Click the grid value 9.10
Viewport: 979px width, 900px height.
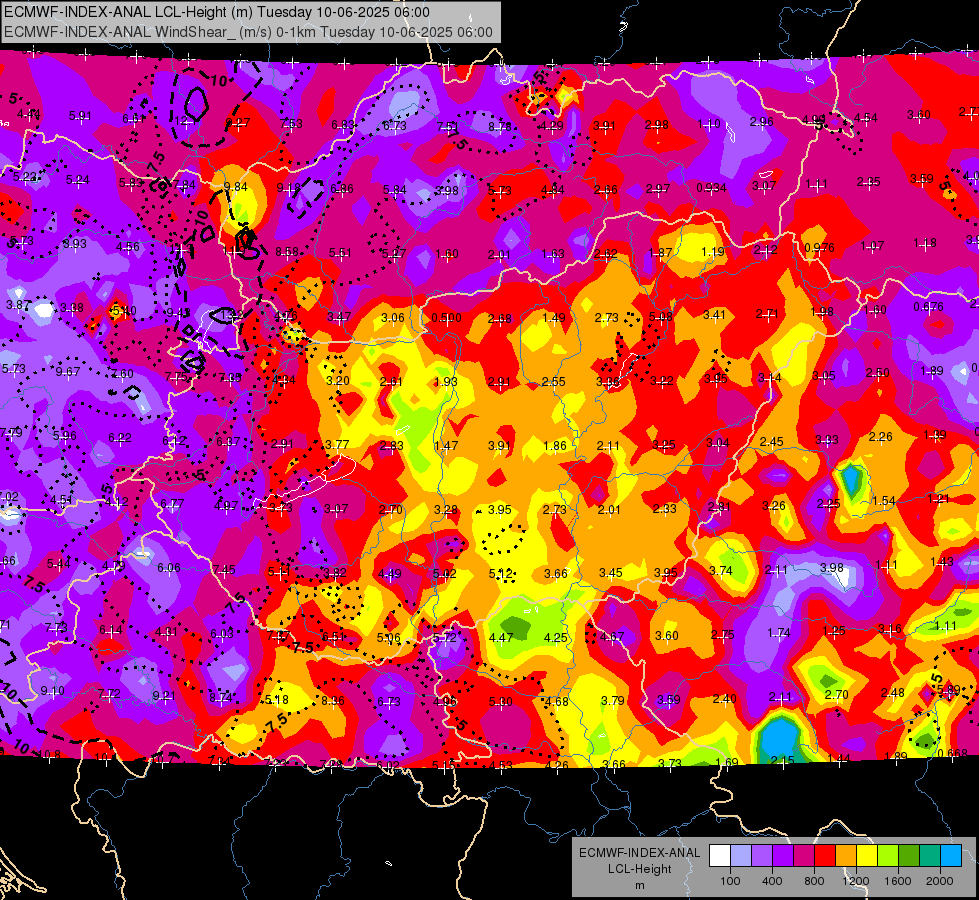click(52, 691)
